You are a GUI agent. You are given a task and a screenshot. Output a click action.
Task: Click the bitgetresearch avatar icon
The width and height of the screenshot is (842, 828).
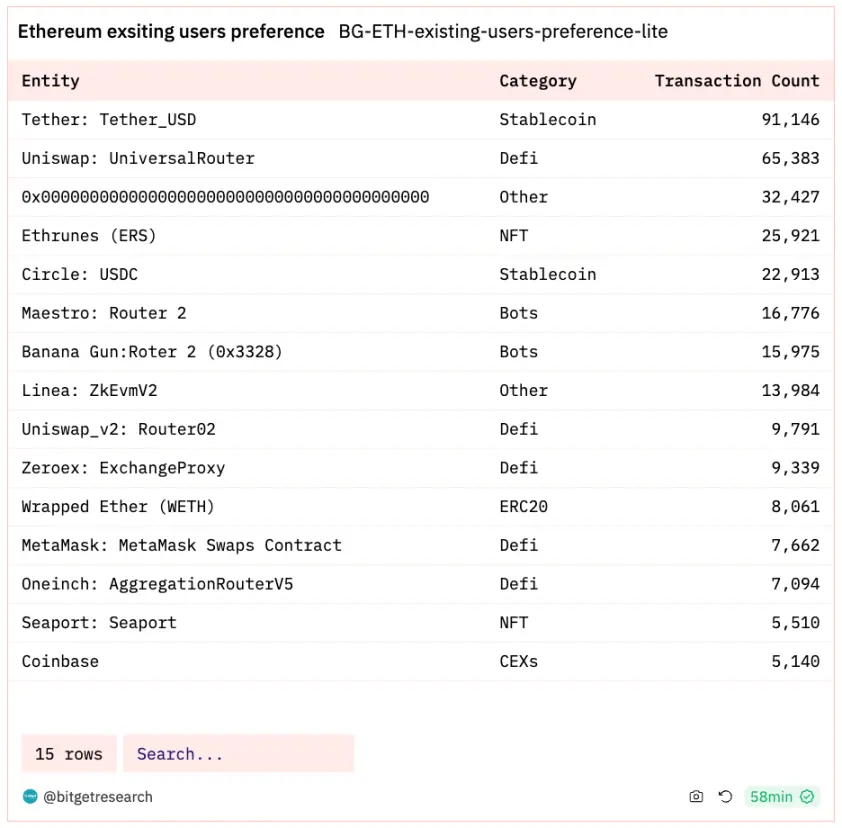pos(30,797)
